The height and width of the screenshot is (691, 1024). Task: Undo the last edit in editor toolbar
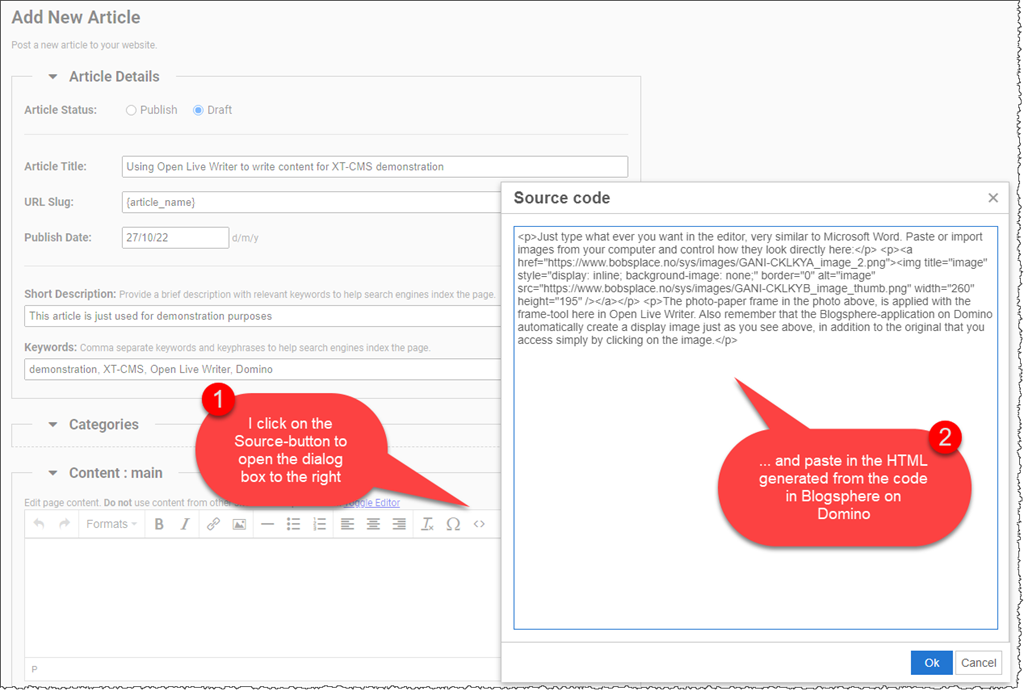[x=39, y=524]
